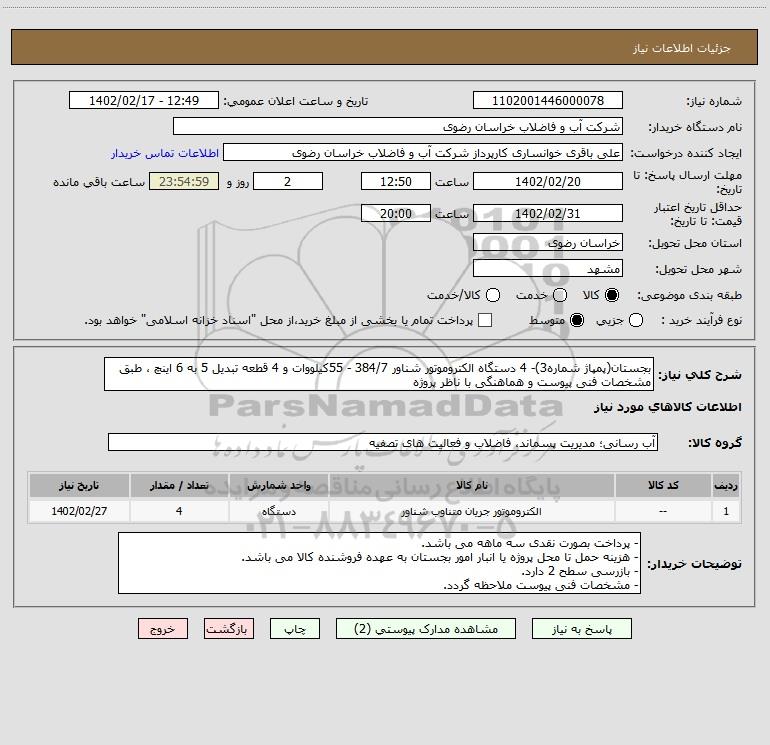Click the delivery city field مشهد
The image size is (770, 745).
click(x=548, y=269)
